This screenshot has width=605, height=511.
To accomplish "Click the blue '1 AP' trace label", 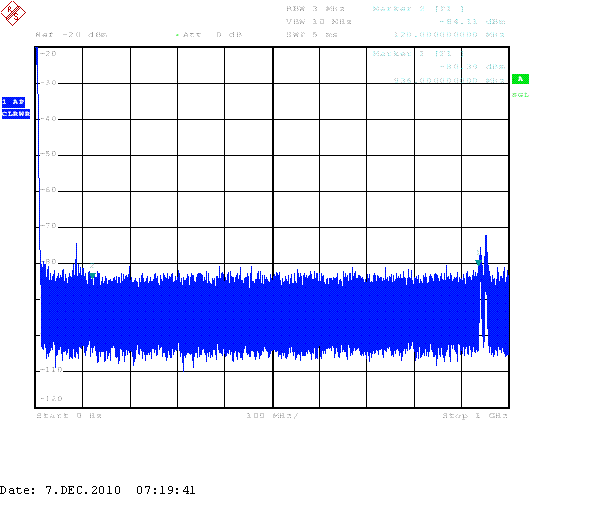I will tap(14, 102).
